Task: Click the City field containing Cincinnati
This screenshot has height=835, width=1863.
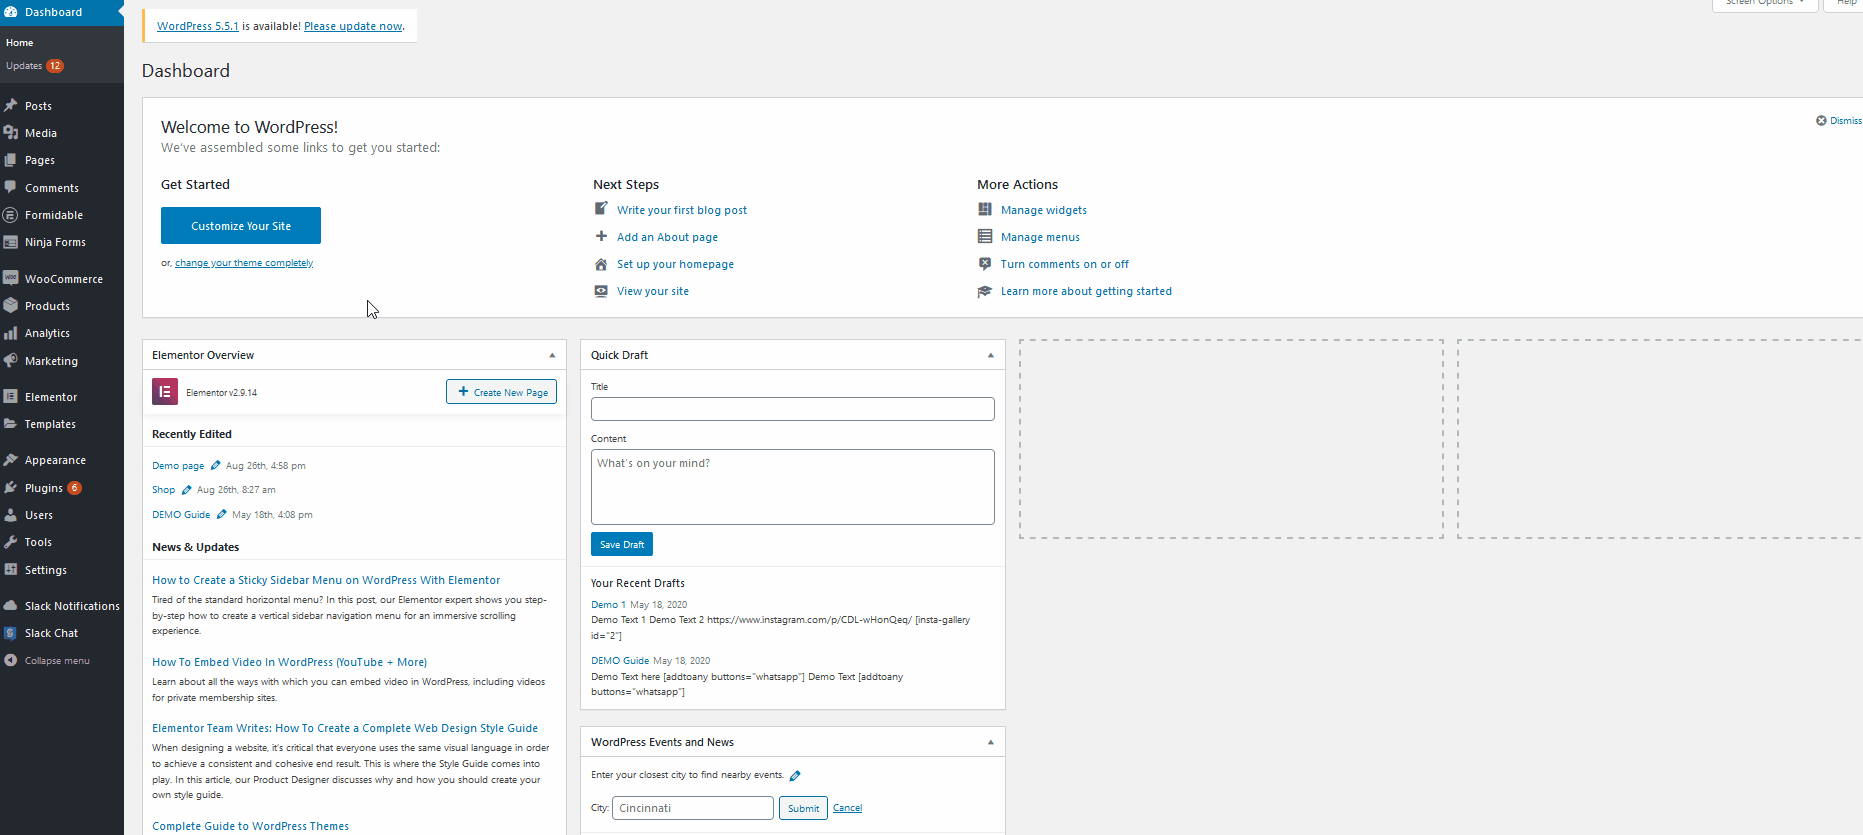Action: (x=693, y=808)
